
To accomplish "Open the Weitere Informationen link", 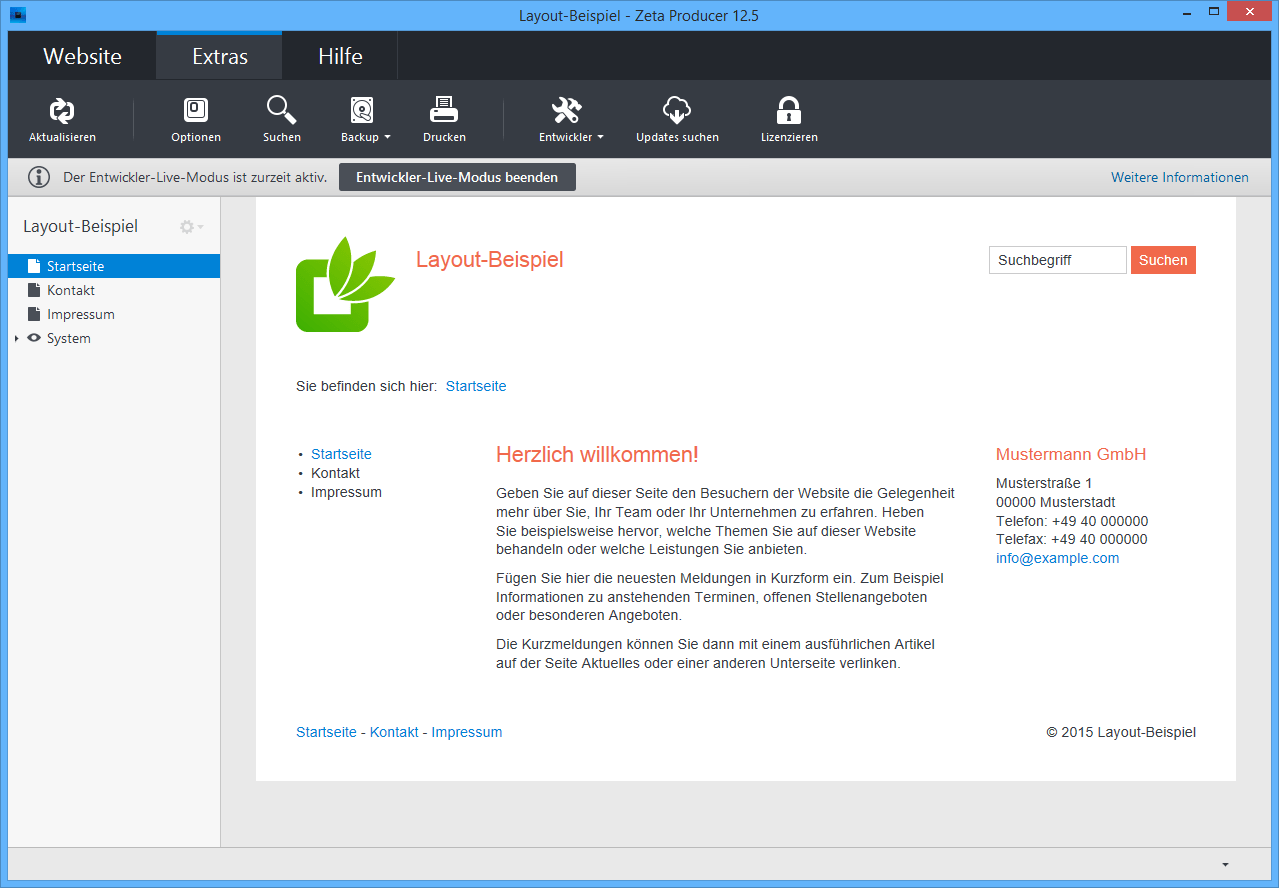I will 1179,178.
